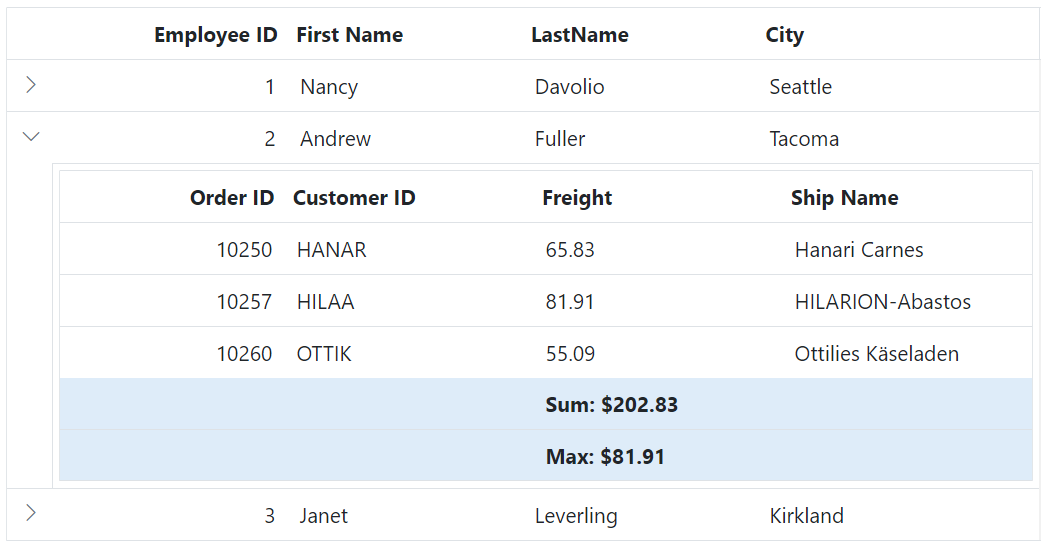1041x544 pixels.
Task: Select the Seattle city cell
Action: pos(800,87)
